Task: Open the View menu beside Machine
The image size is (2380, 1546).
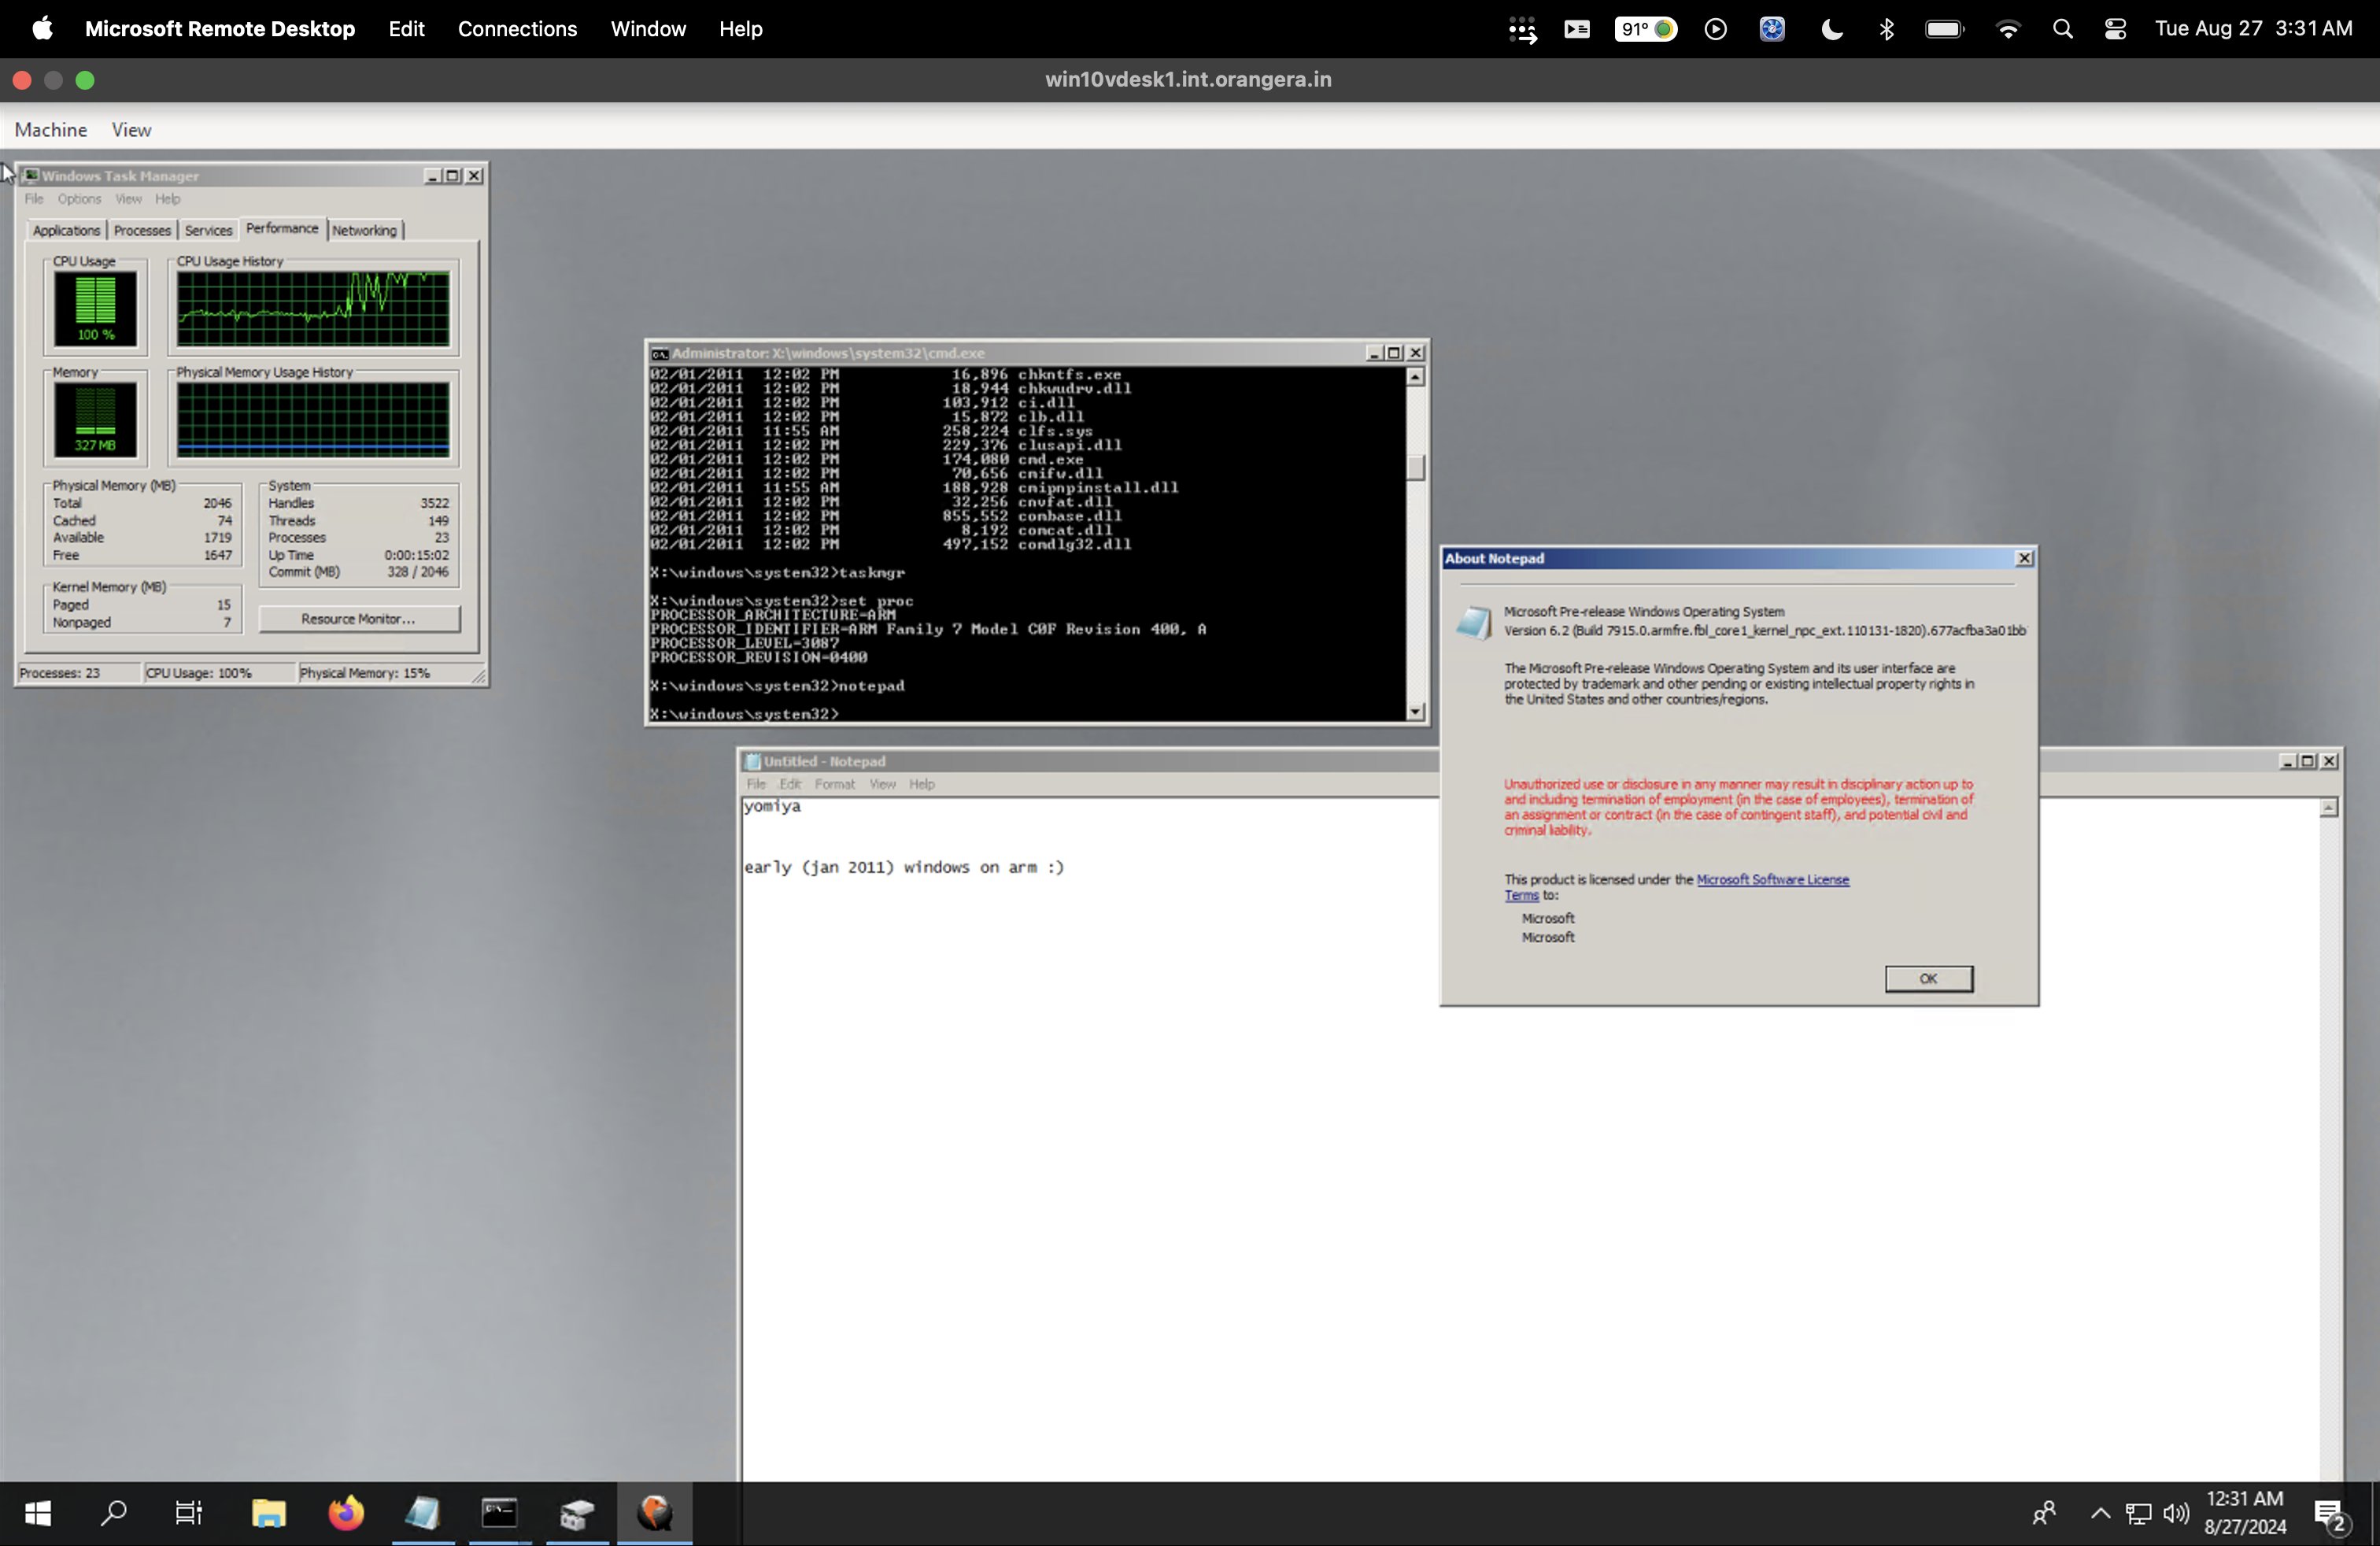Action: point(131,130)
